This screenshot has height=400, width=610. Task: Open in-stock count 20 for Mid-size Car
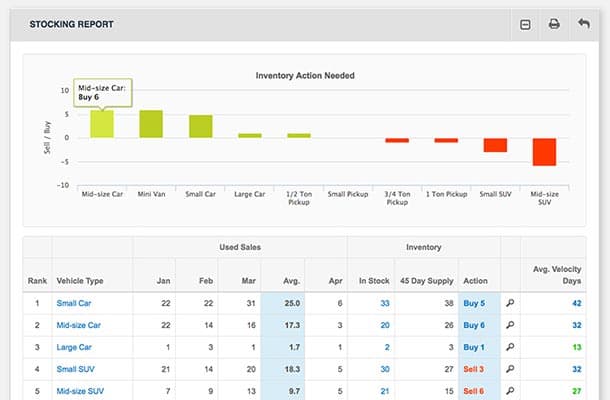385,325
